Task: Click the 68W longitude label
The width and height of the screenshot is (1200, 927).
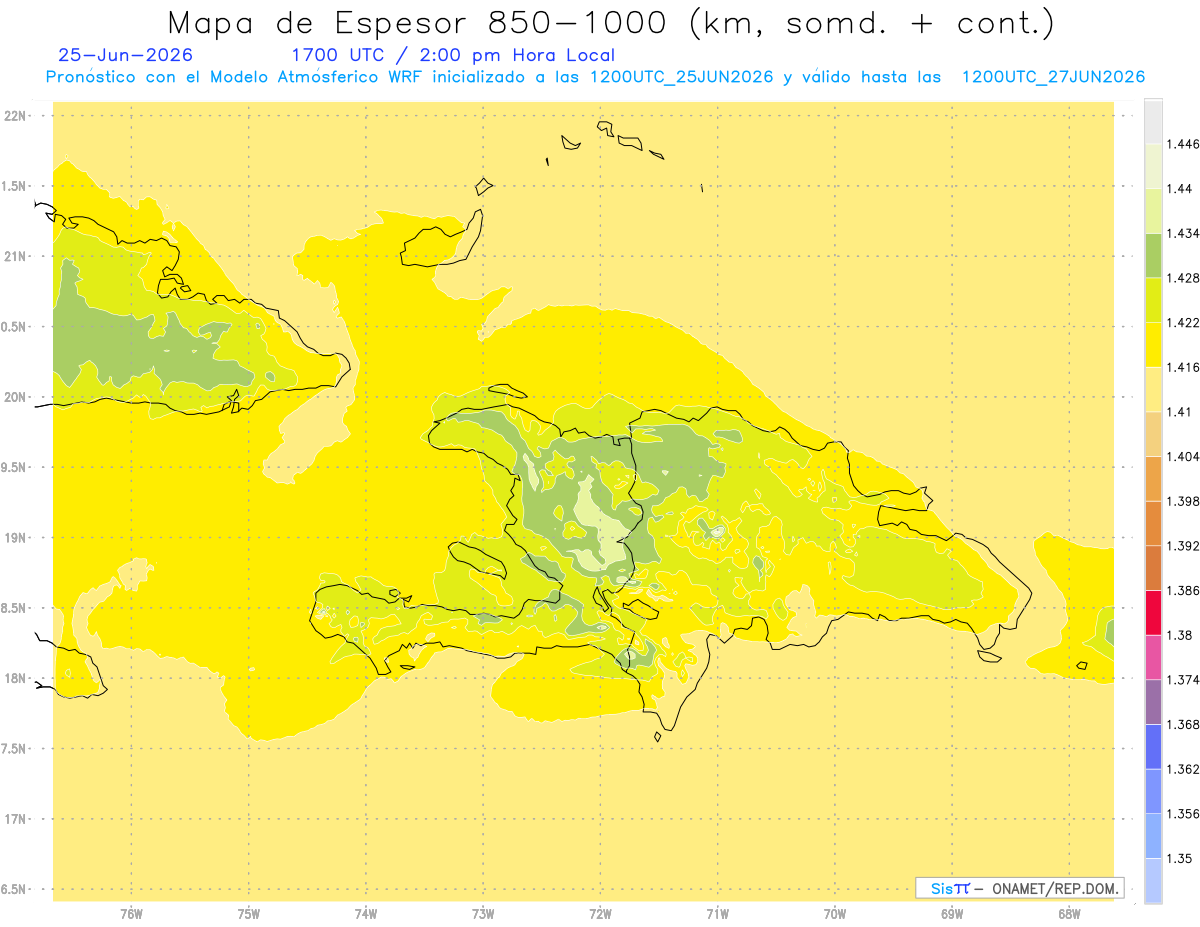Action: (1069, 913)
